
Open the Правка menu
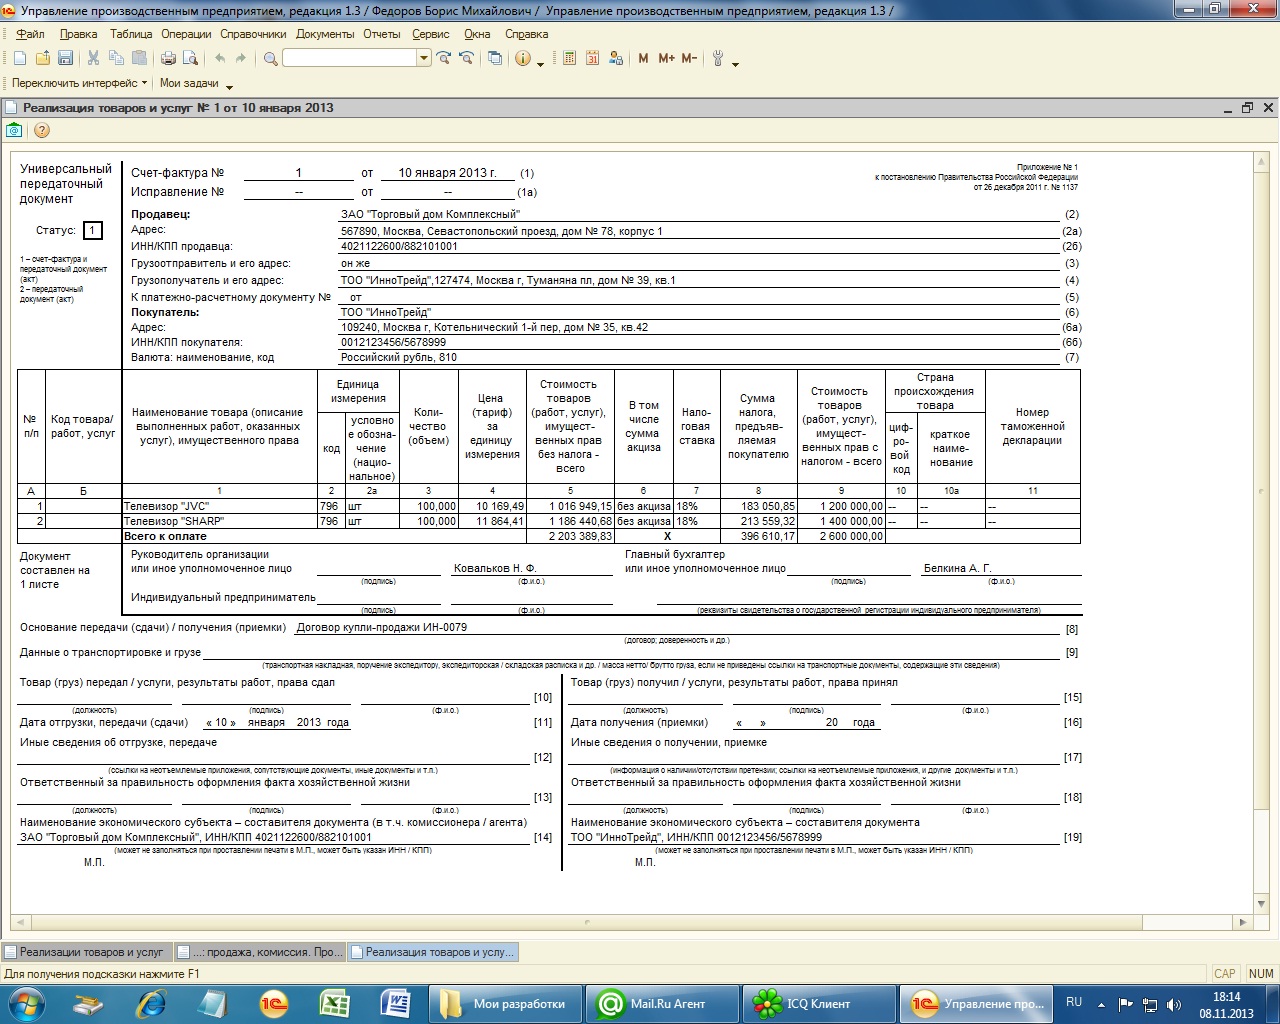tap(79, 34)
